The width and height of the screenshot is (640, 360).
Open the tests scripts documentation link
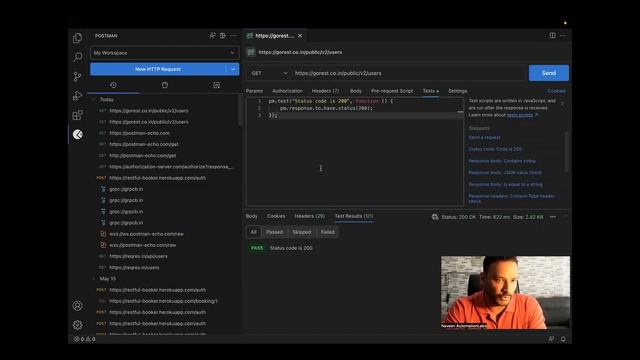(520, 115)
